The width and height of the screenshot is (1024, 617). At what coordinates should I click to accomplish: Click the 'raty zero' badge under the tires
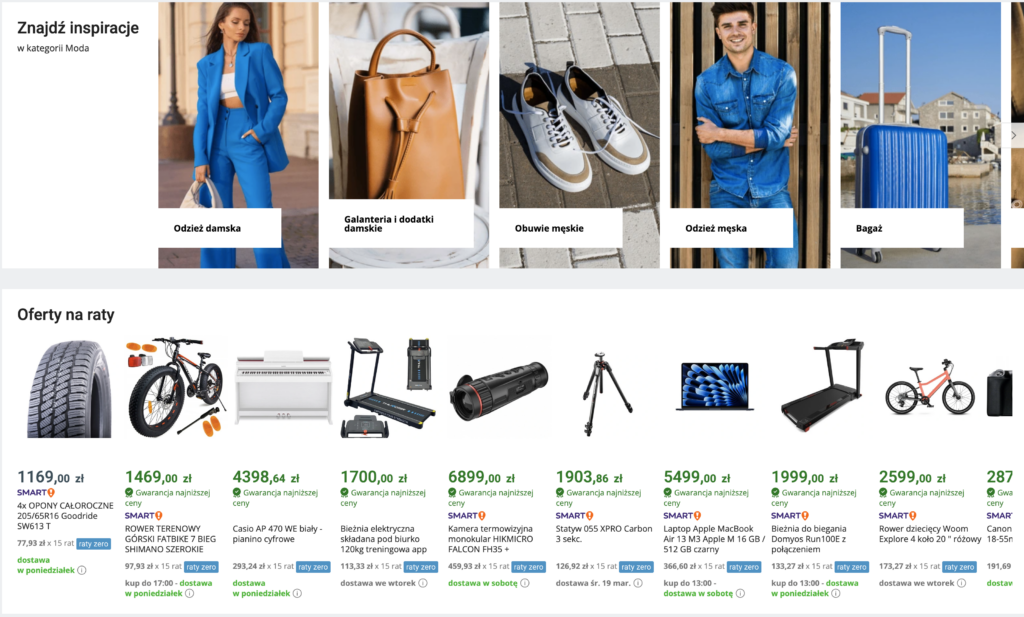[93, 543]
